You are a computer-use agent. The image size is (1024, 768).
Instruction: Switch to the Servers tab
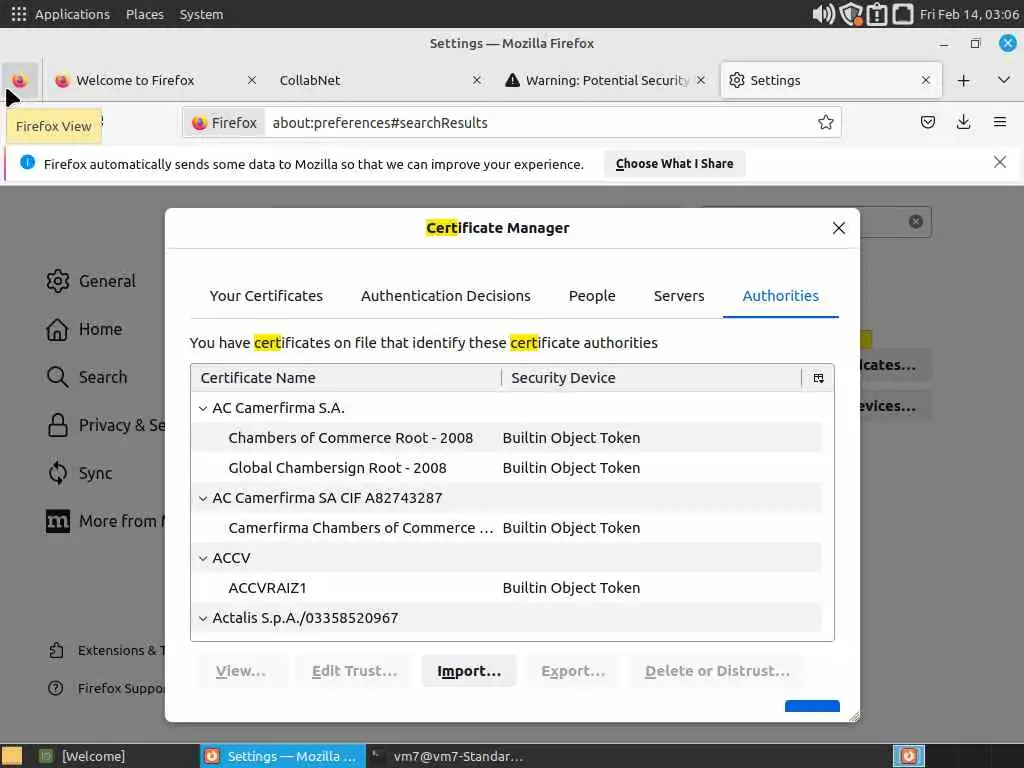tap(679, 296)
